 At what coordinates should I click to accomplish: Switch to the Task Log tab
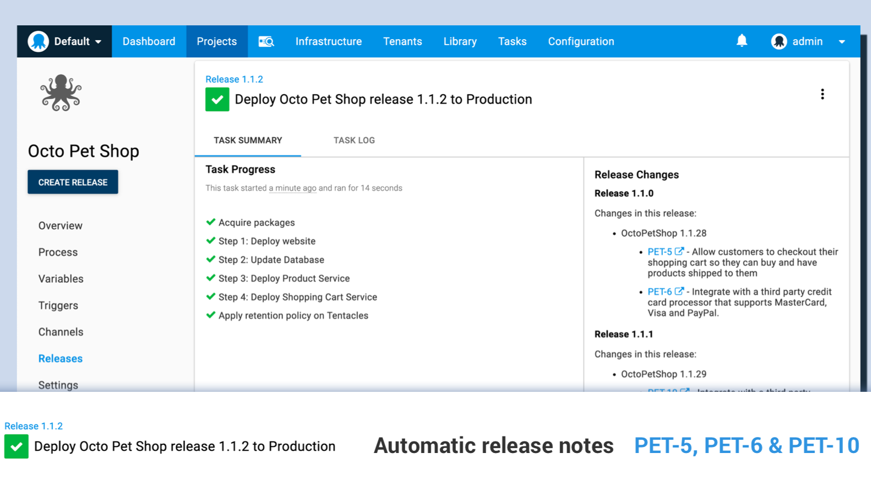354,140
